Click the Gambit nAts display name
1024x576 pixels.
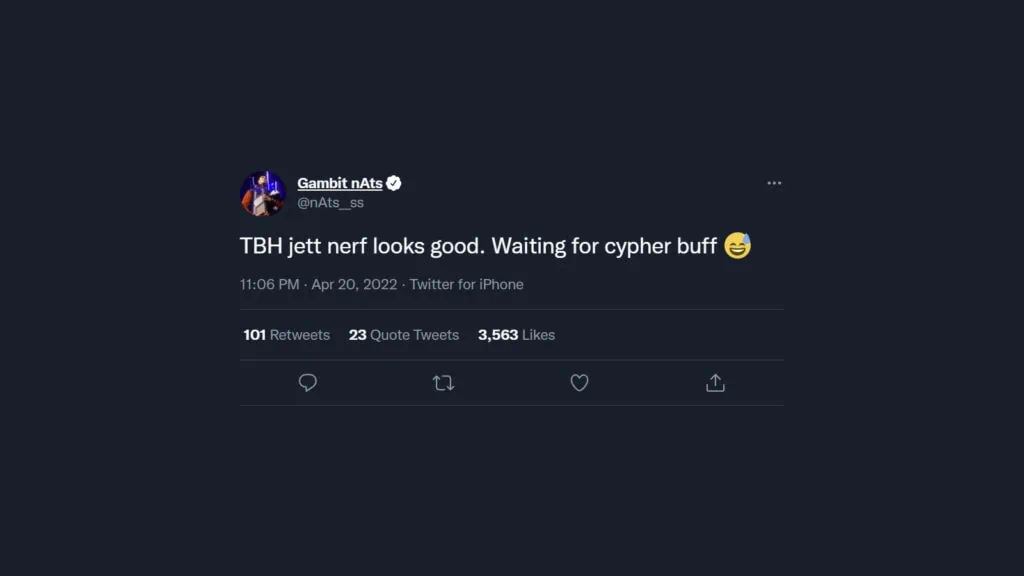[x=340, y=184]
